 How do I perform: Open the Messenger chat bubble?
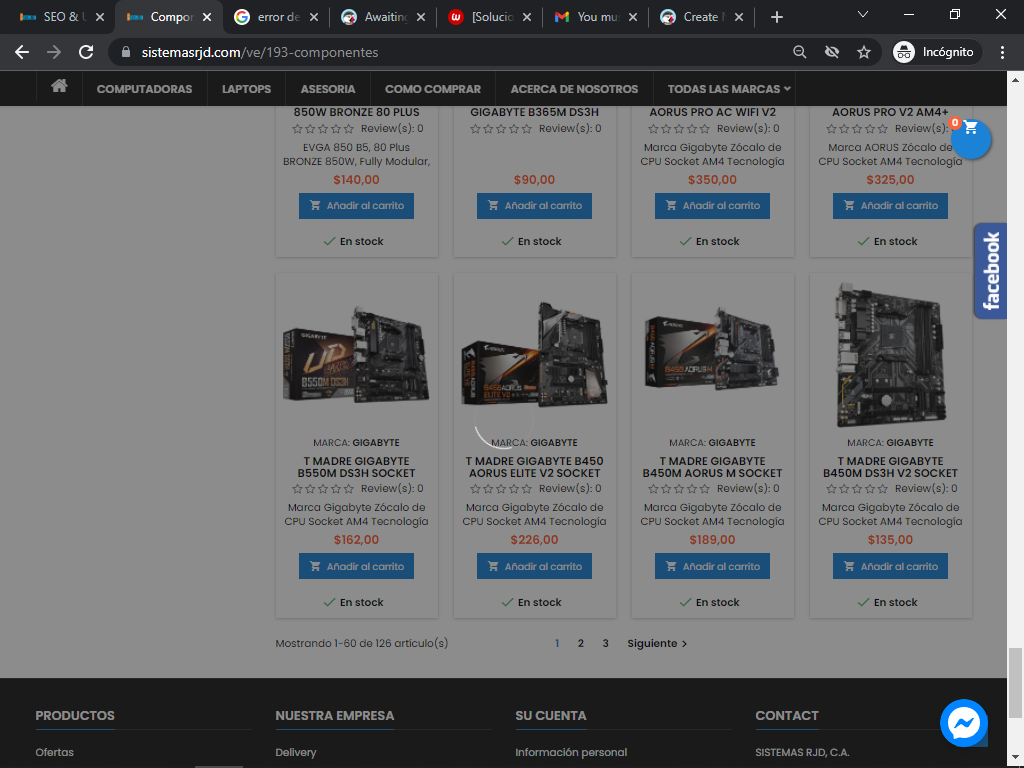coord(963,723)
